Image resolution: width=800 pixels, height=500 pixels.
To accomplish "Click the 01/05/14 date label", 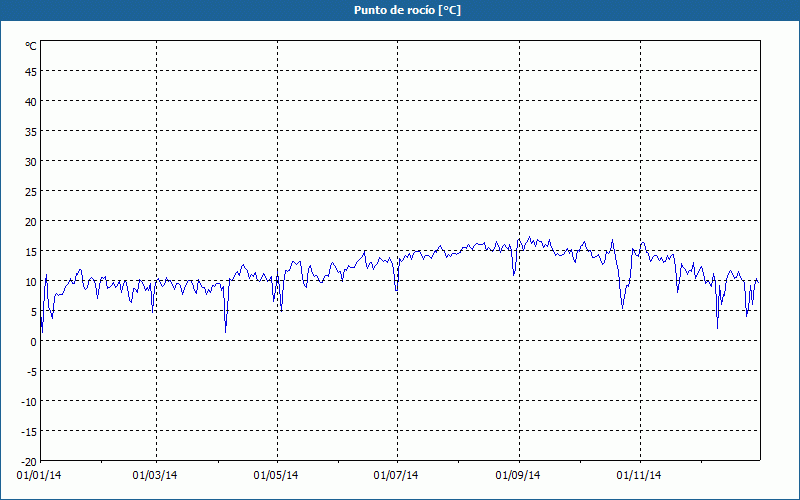I will pos(276,476).
